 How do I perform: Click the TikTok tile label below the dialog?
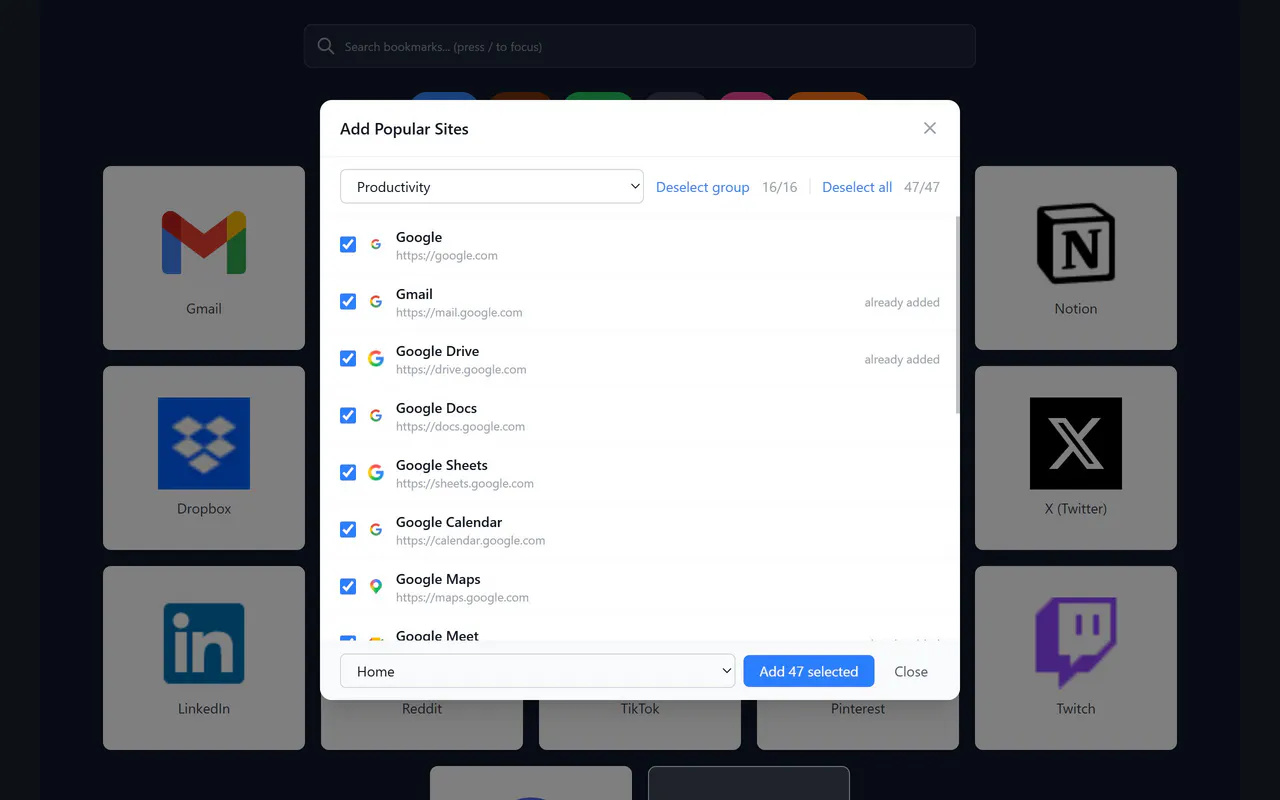640,708
